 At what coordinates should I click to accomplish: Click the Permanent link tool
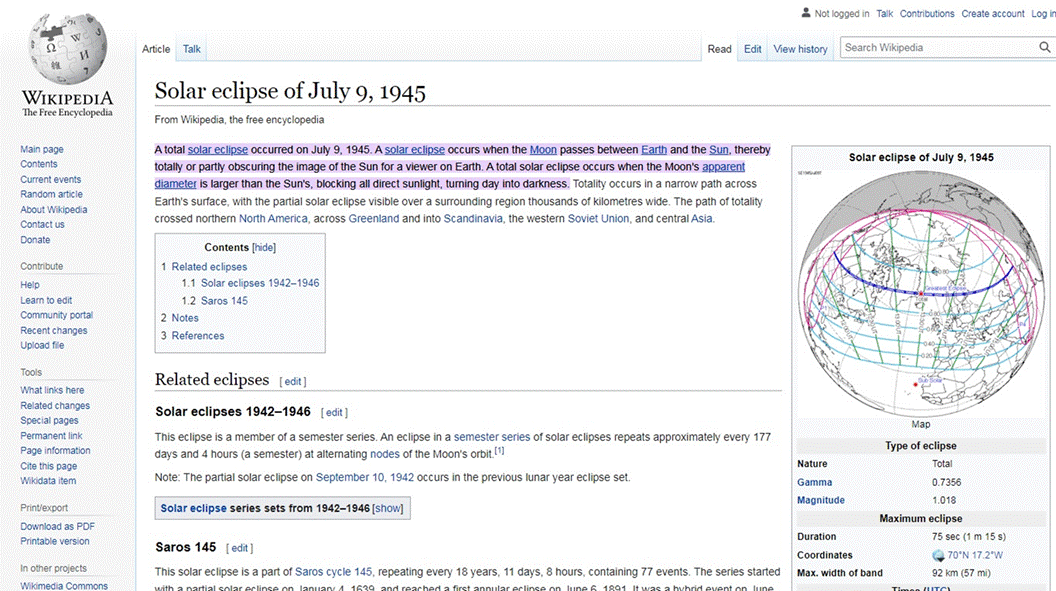[x=51, y=436]
